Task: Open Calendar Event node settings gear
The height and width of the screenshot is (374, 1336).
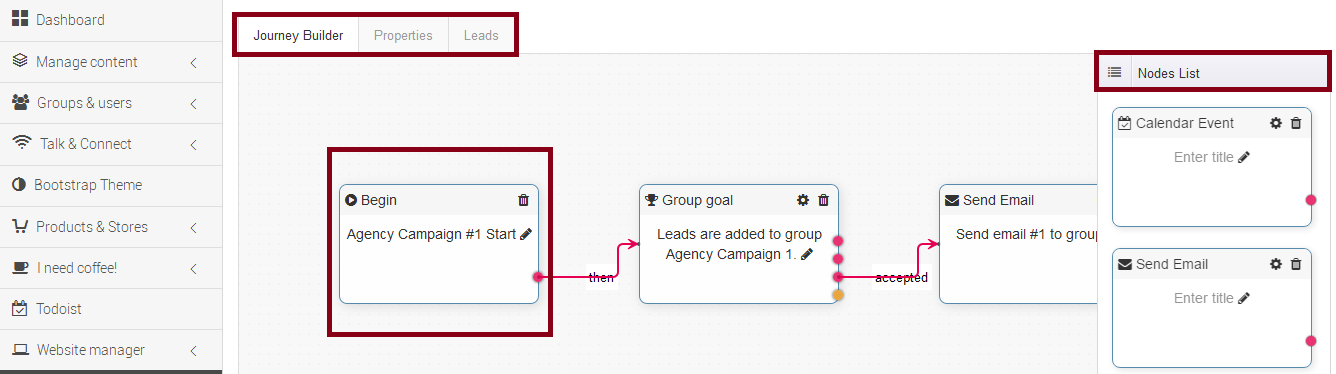Action: point(1275,123)
